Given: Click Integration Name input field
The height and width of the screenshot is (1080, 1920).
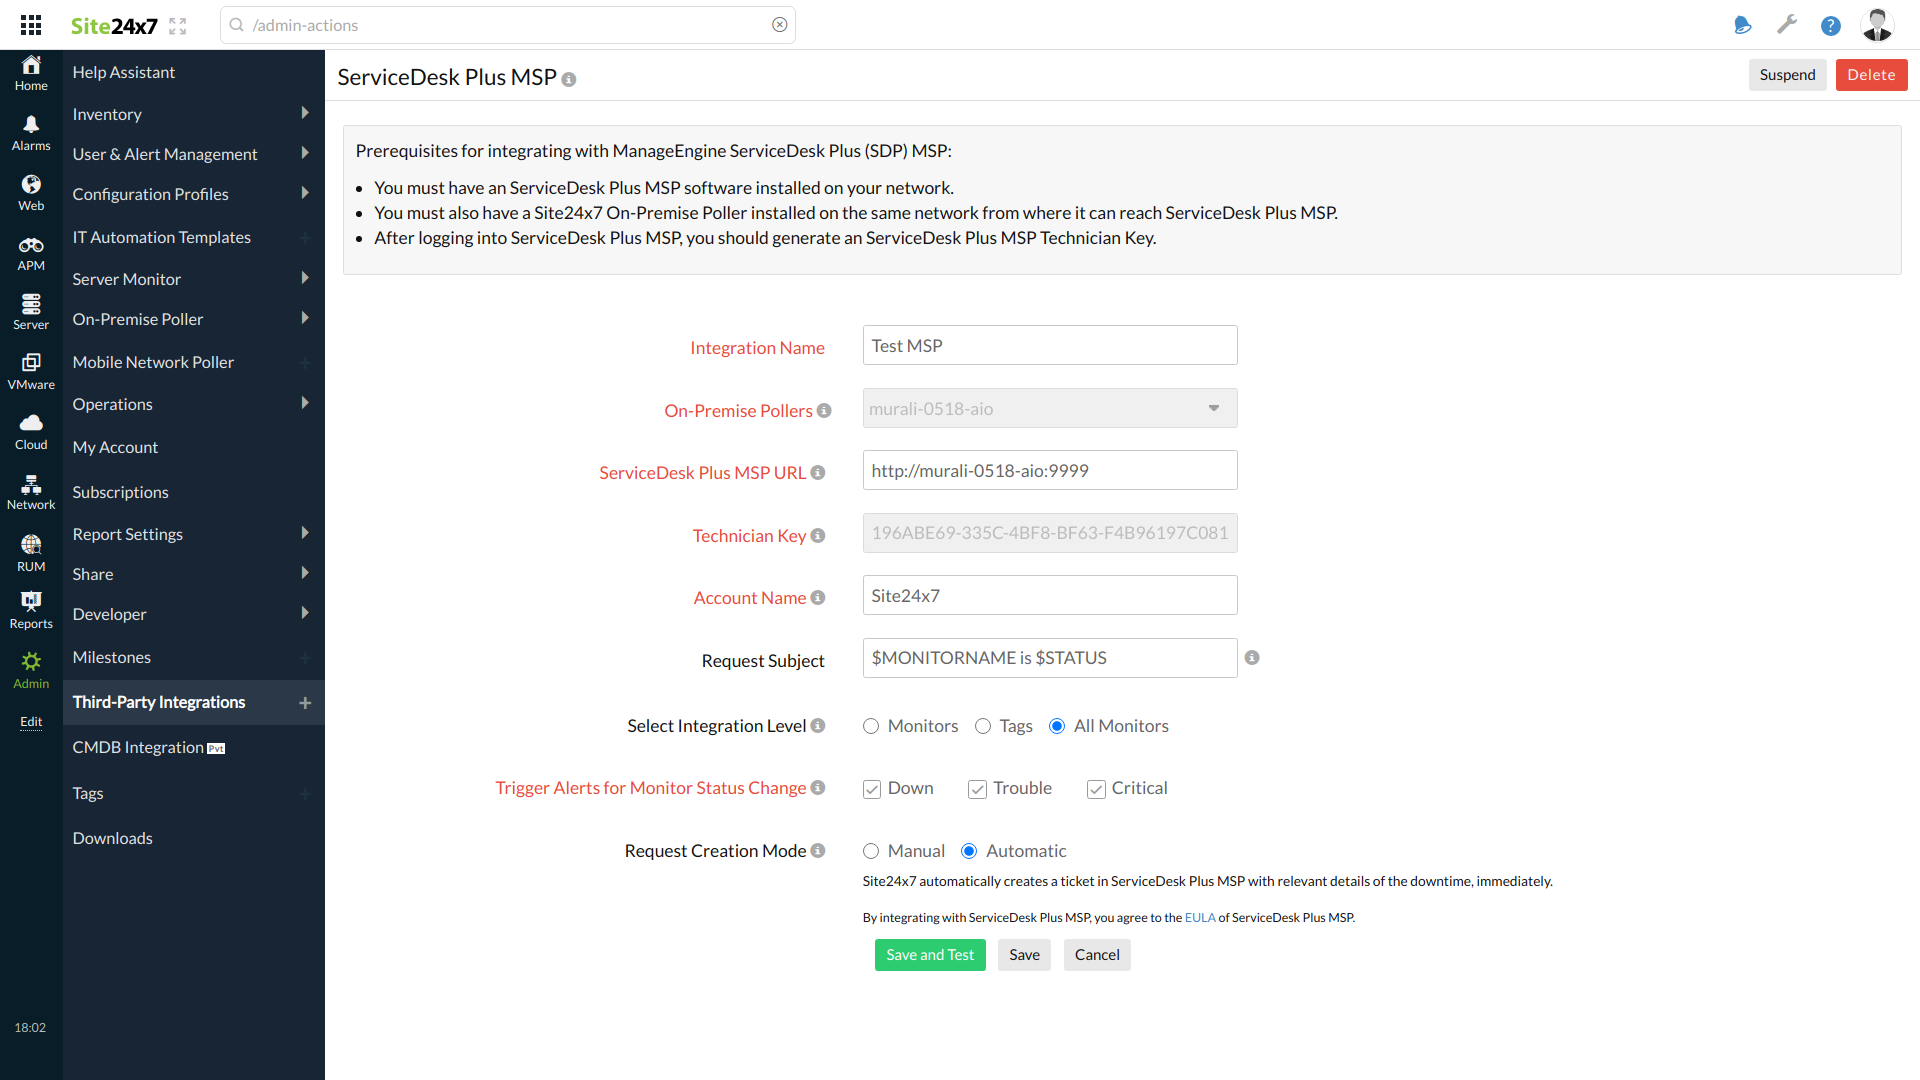Looking at the screenshot, I should click(x=1050, y=344).
